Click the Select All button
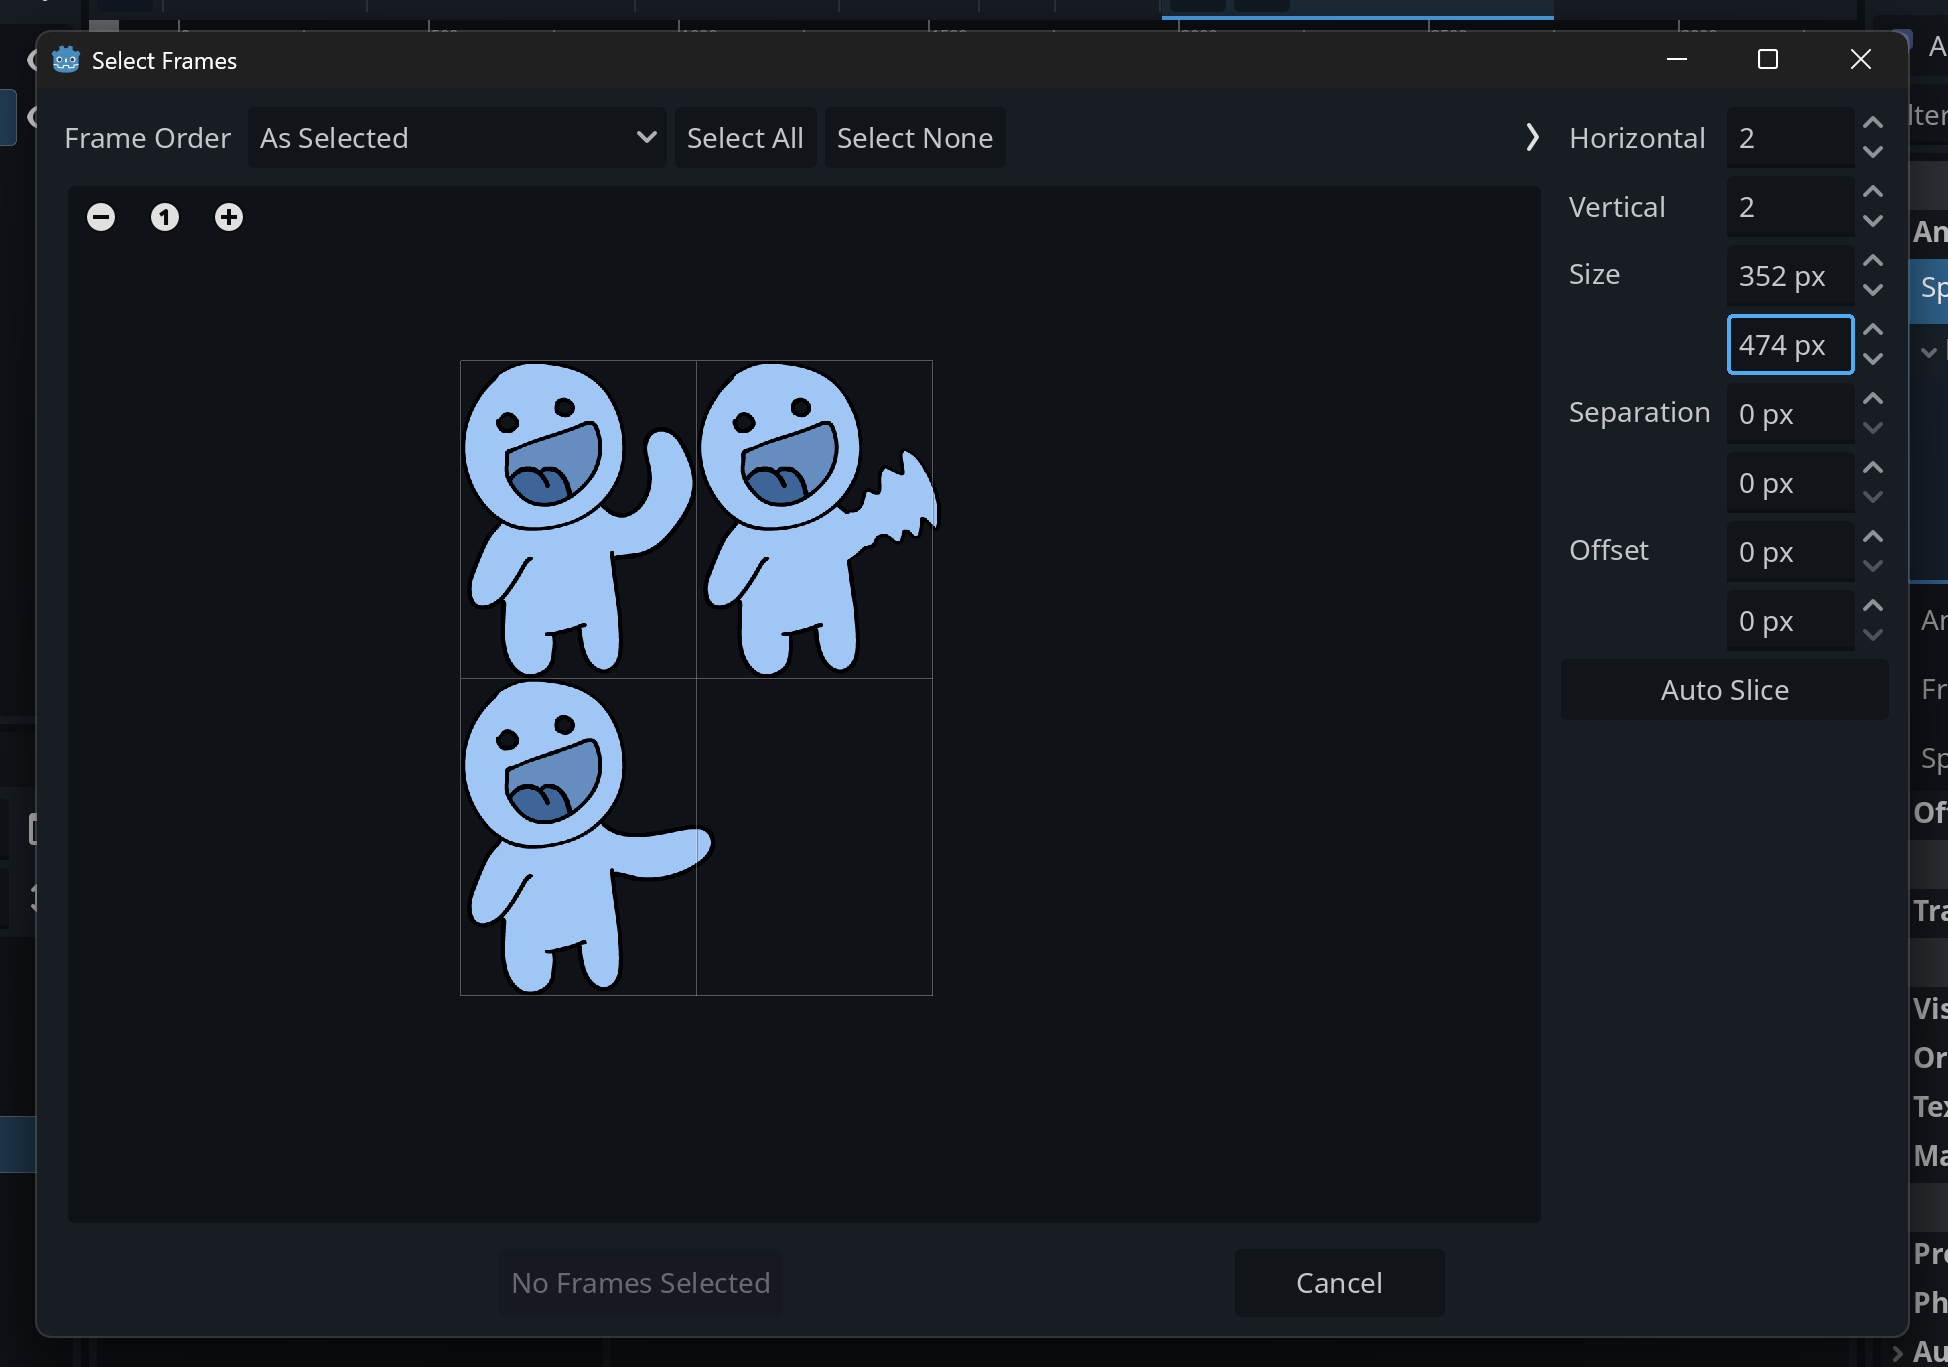Image resolution: width=1948 pixels, height=1367 pixels. (x=745, y=138)
